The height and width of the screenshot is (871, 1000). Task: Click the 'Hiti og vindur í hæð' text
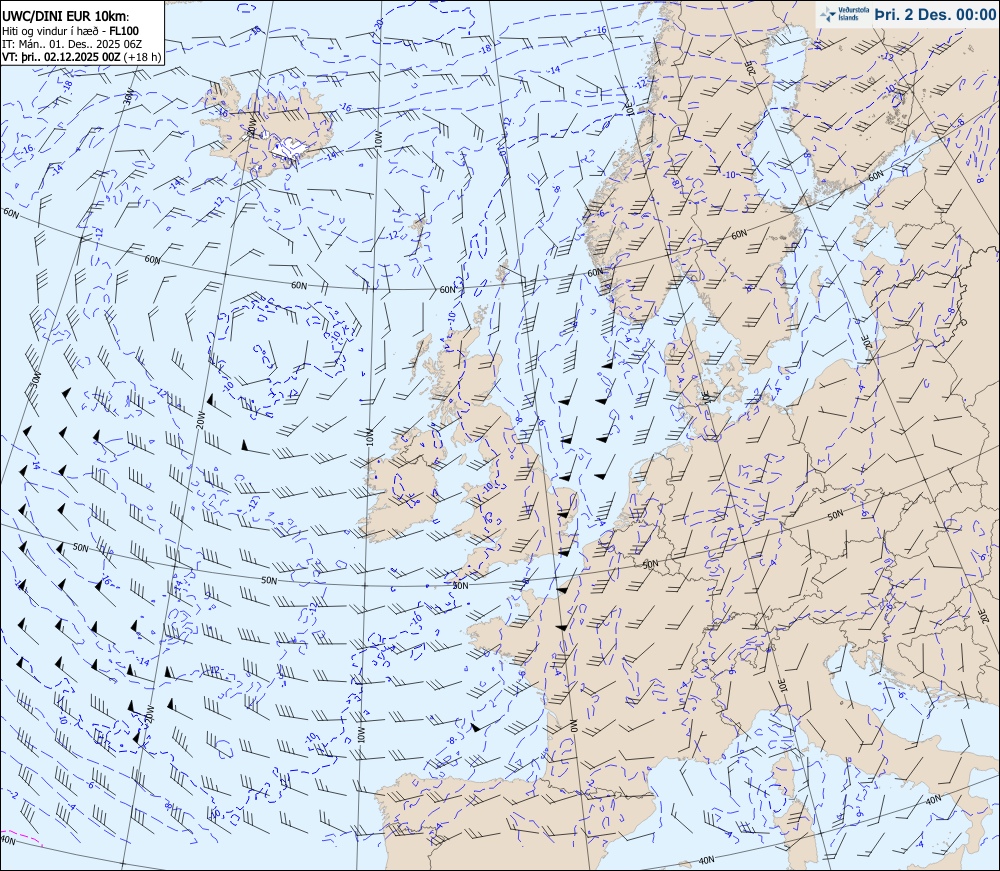click(x=48, y=31)
